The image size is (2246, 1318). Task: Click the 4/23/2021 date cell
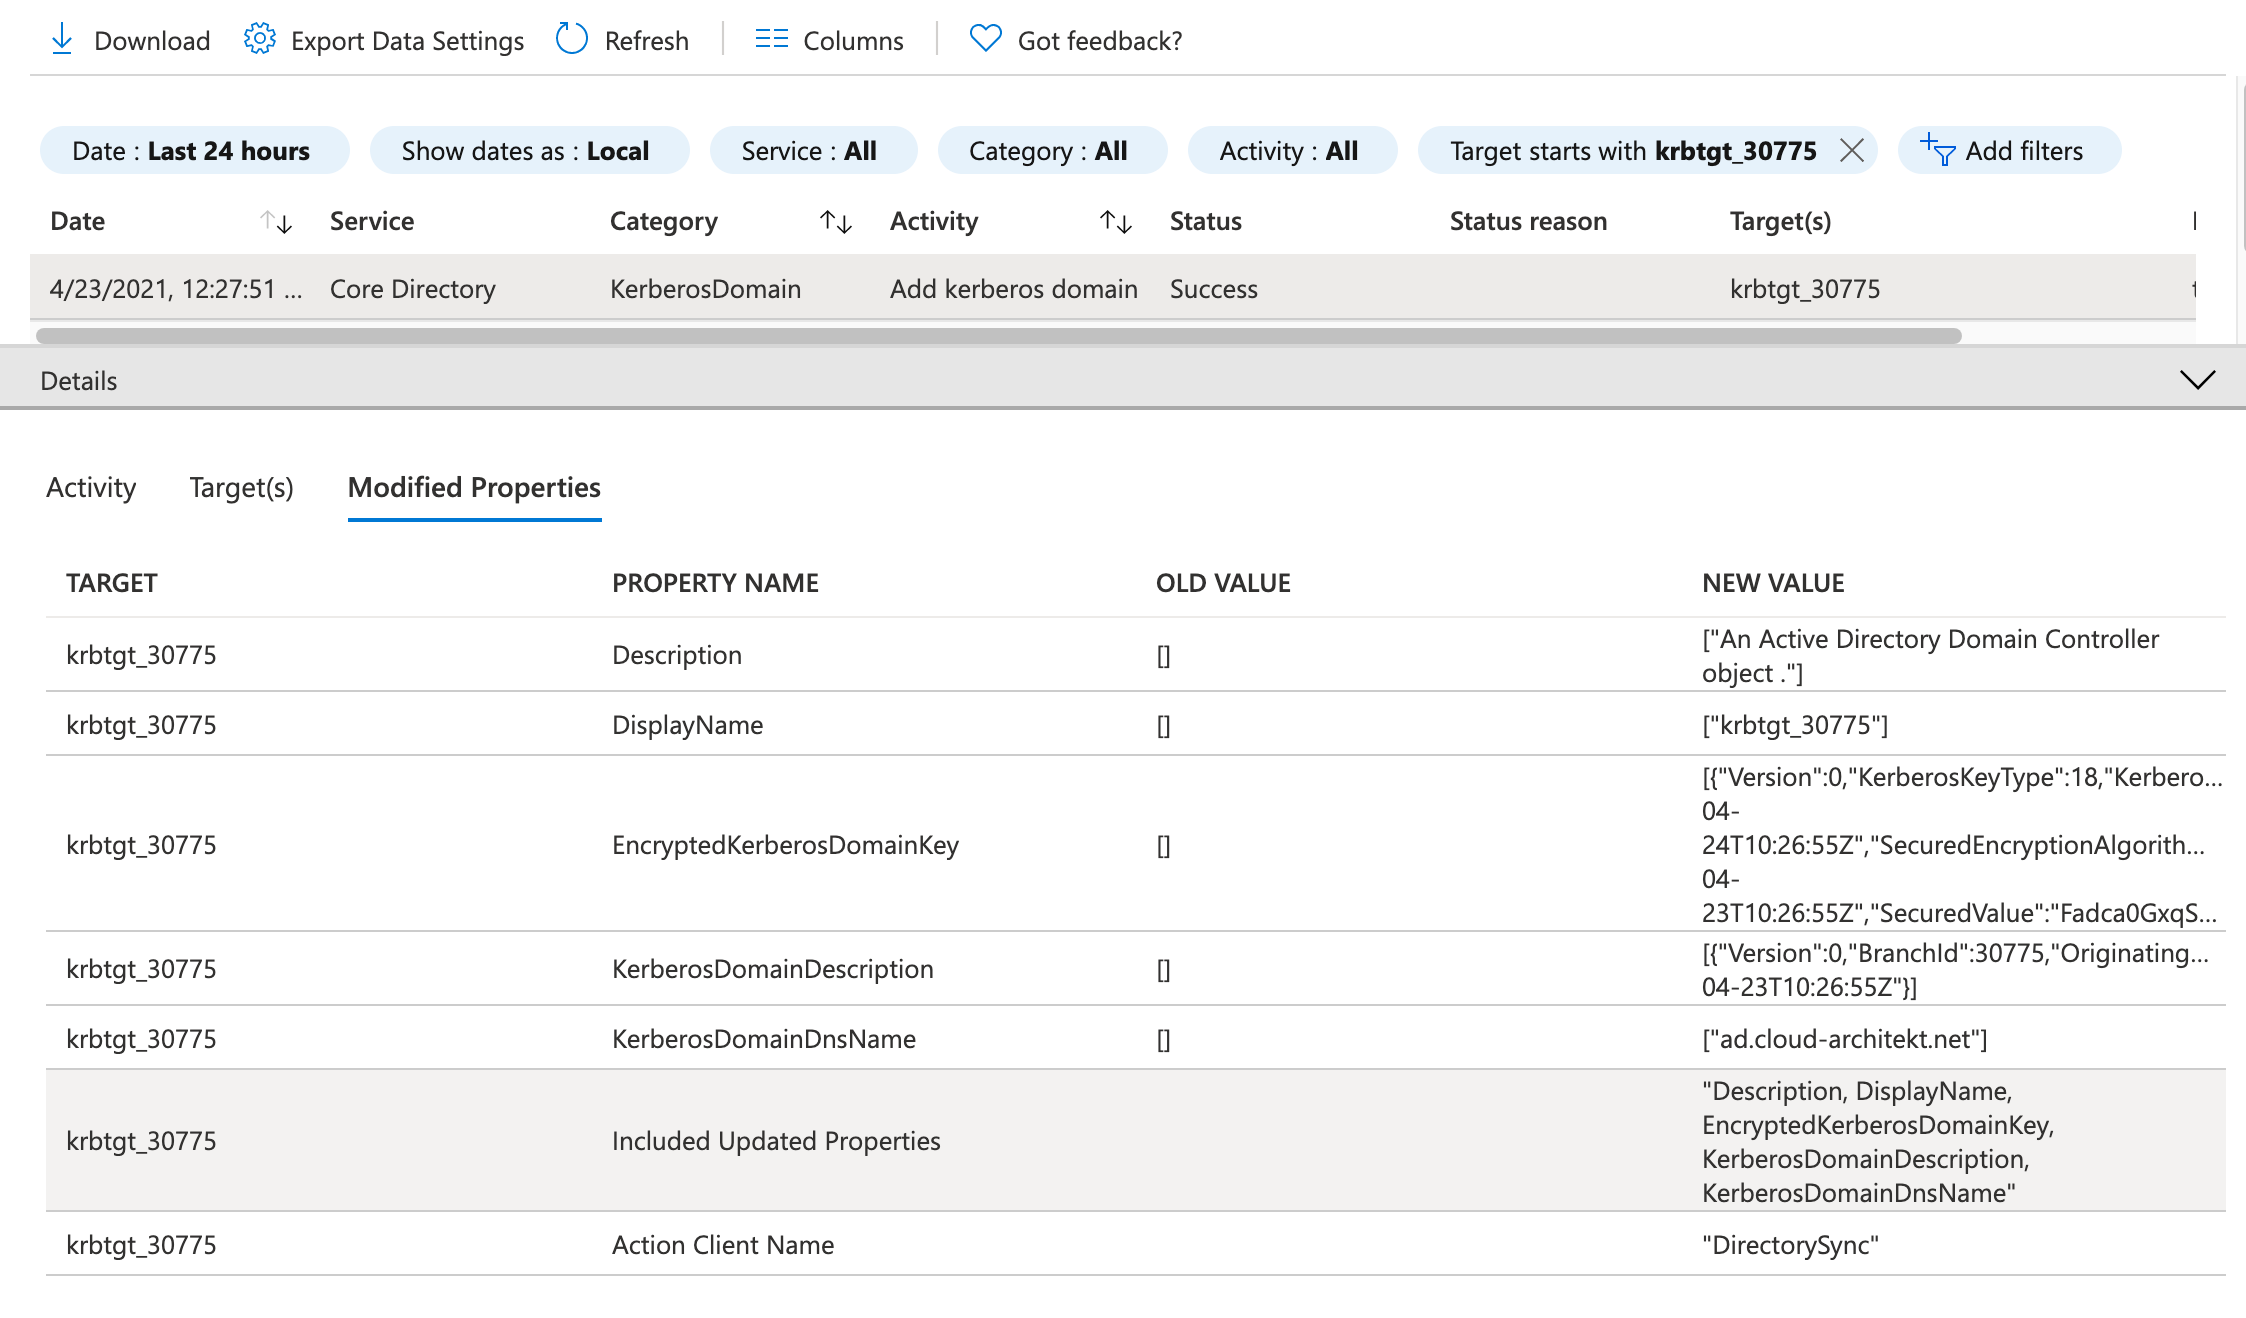pos(175,289)
